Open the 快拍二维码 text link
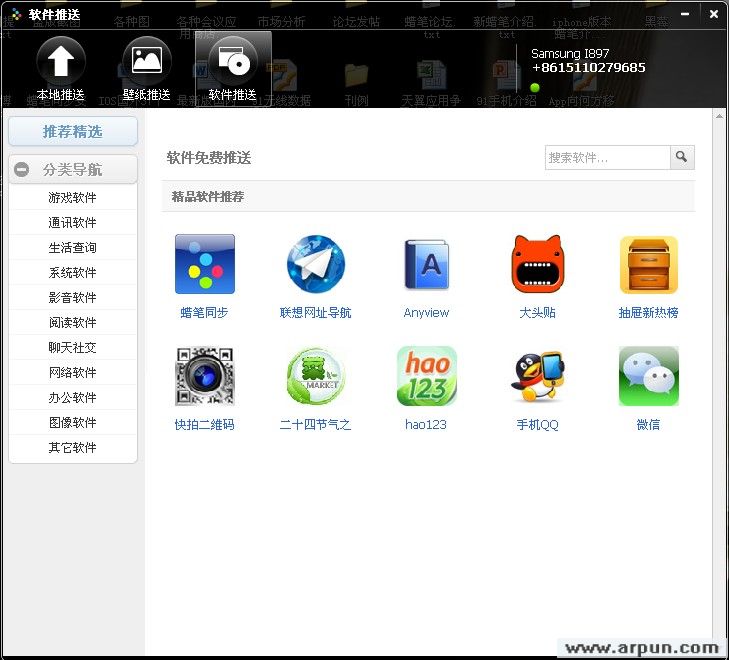Screen dimensions: 729x660 205,425
